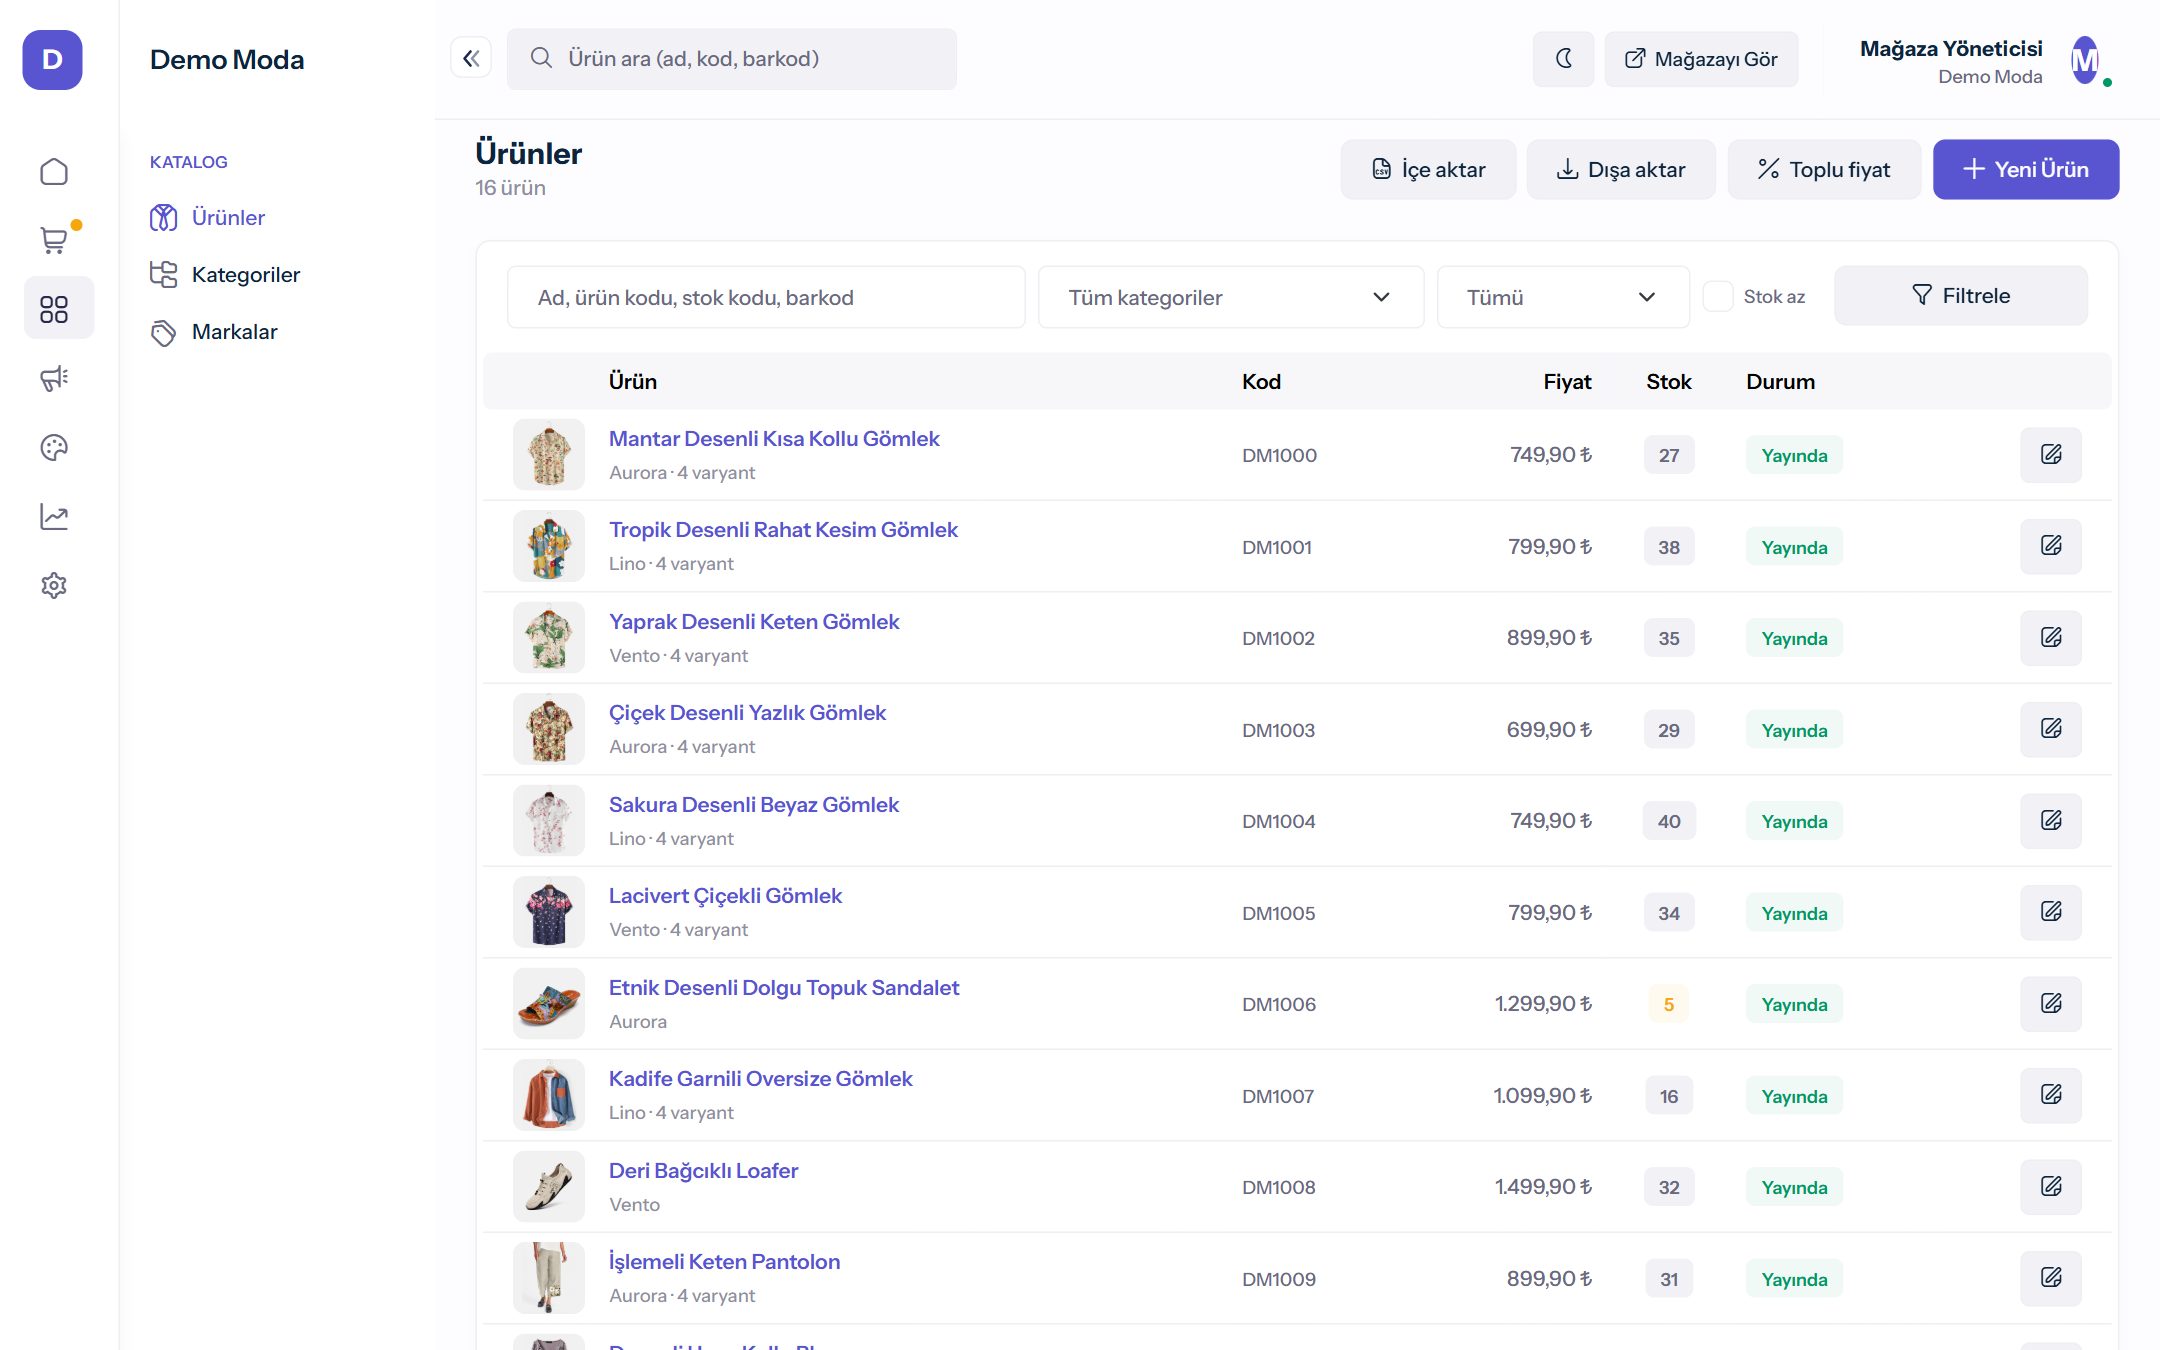This screenshot has width=2160, height=1350.
Task: Open the home dashboard icon in sidebar
Action: tap(54, 172)
